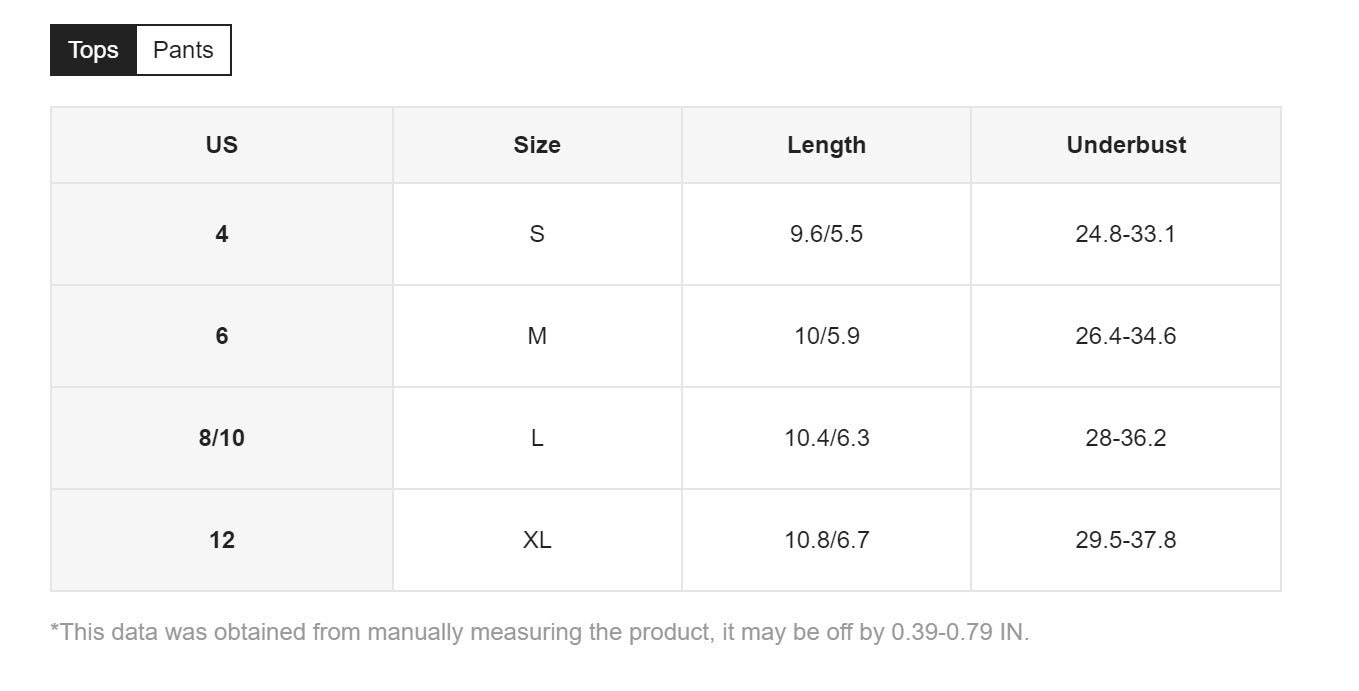Click the 9.6/5.5 length value
The height and width of the screenshot is (691, 1359).
[826, 234]
